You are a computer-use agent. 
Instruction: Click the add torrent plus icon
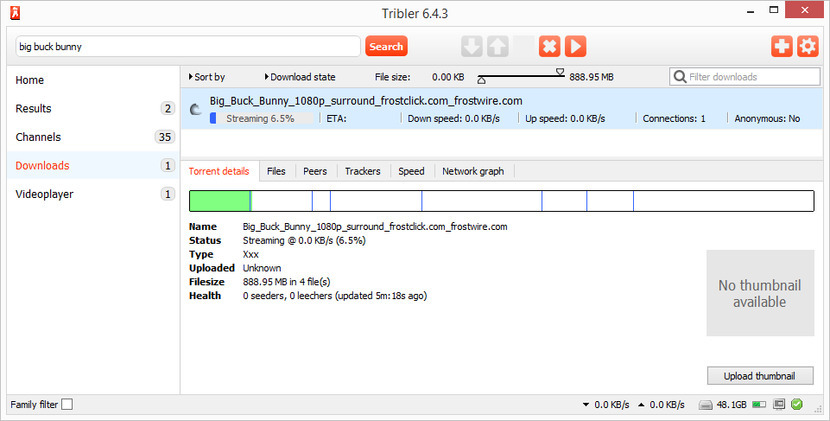(x=781, y=46)
